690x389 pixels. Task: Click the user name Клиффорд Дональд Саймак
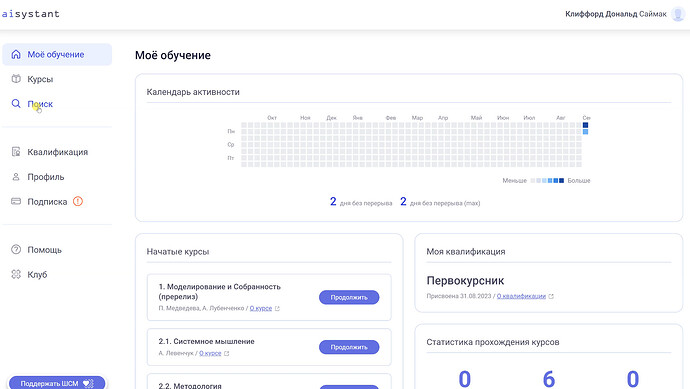pyautogui.click(x=616, y=14)
